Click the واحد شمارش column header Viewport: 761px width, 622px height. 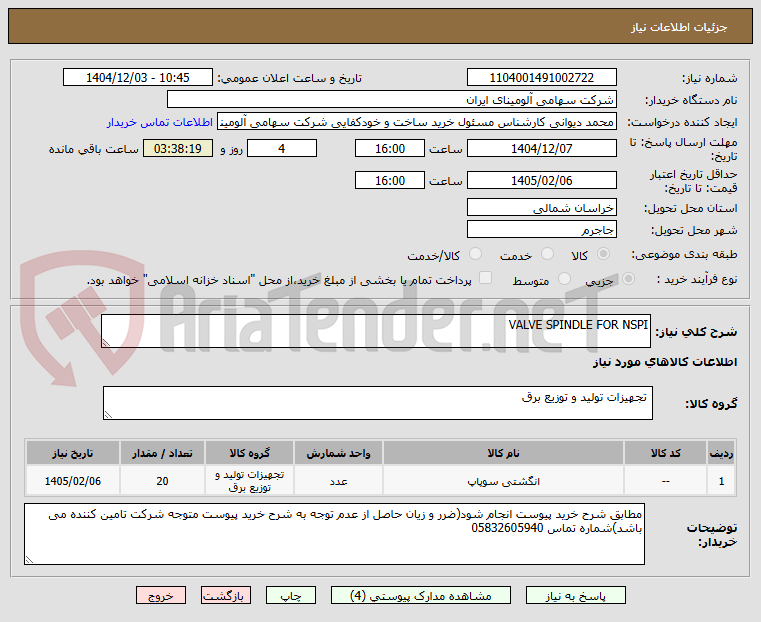coord(338,453)
